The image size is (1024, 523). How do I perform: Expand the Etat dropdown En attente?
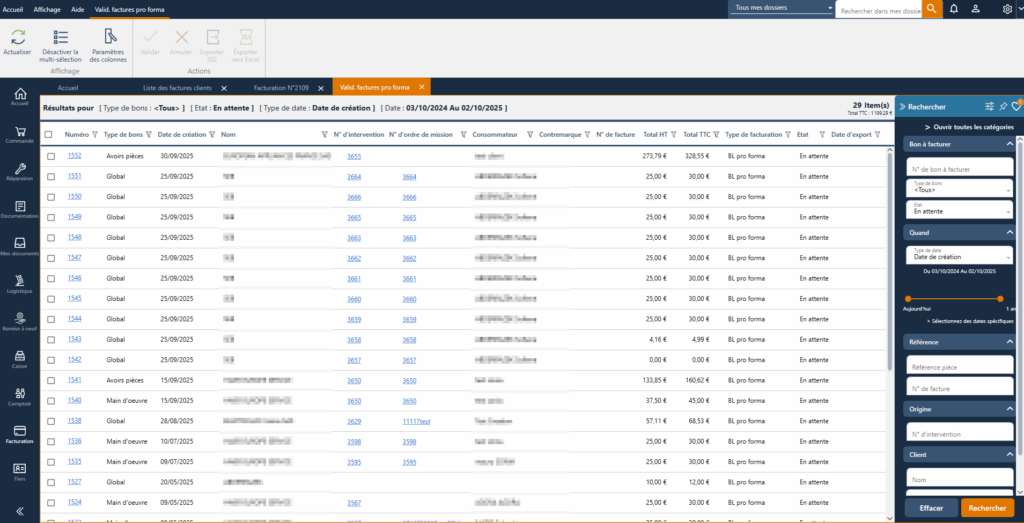coord(960,210)
